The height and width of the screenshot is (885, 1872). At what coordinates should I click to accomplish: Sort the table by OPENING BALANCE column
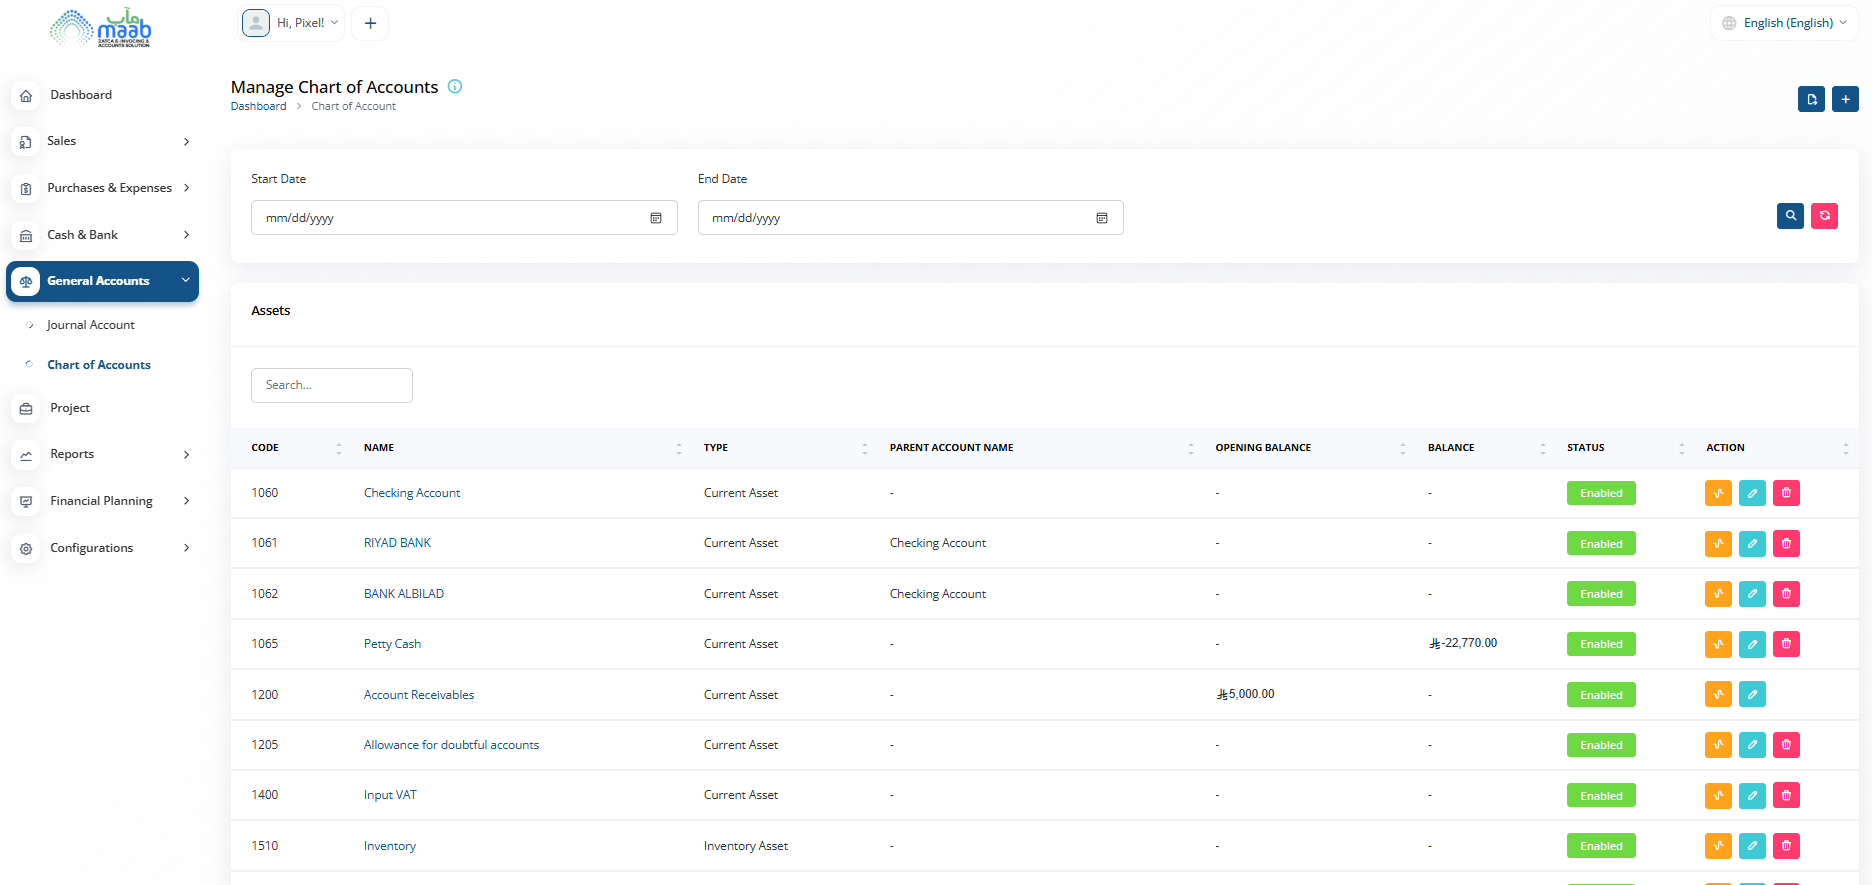point(1310,448)
